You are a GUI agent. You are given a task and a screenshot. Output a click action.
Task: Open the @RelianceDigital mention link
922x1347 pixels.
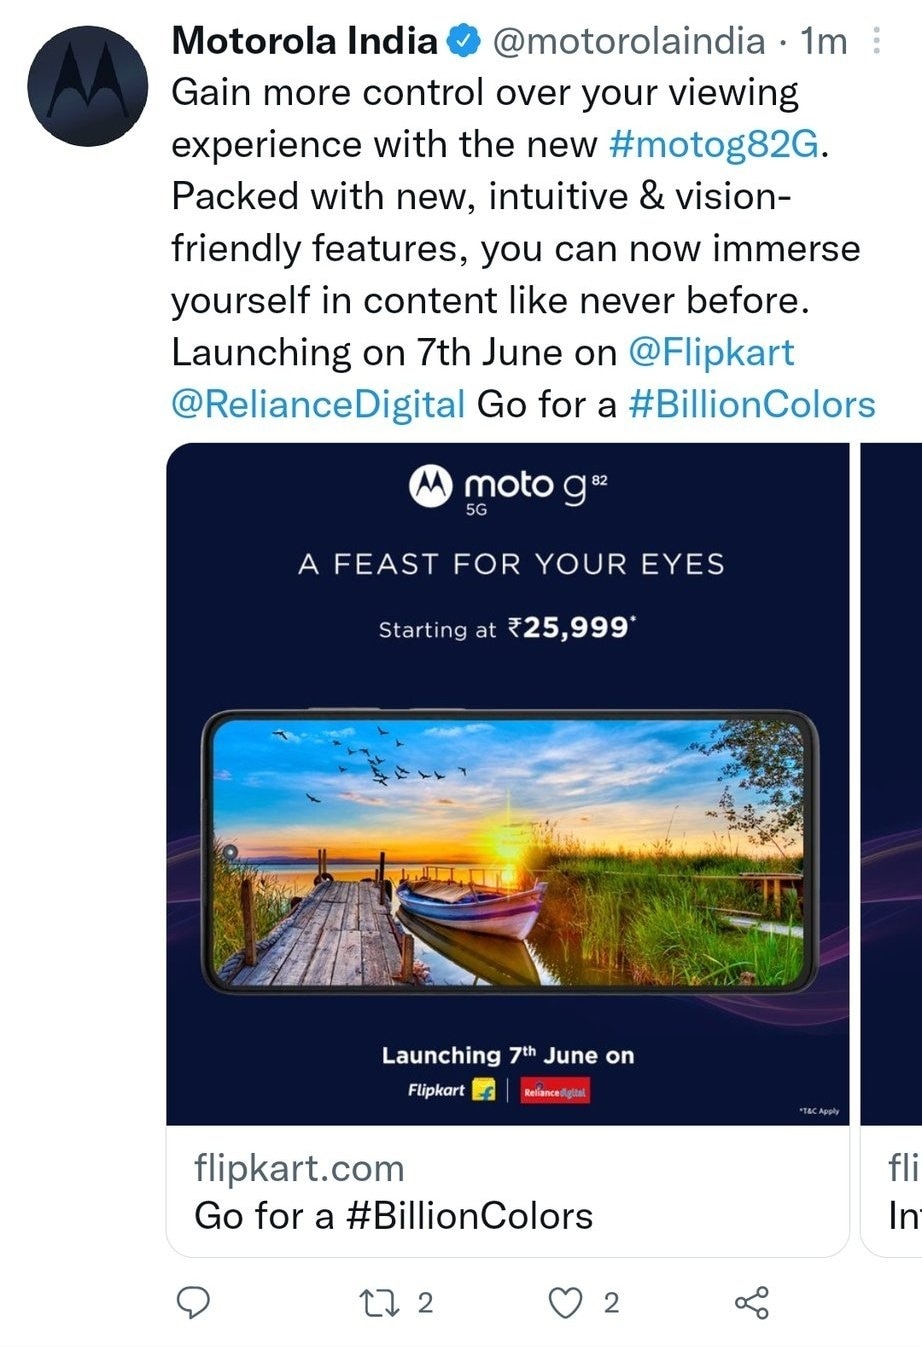pos(318,405)
